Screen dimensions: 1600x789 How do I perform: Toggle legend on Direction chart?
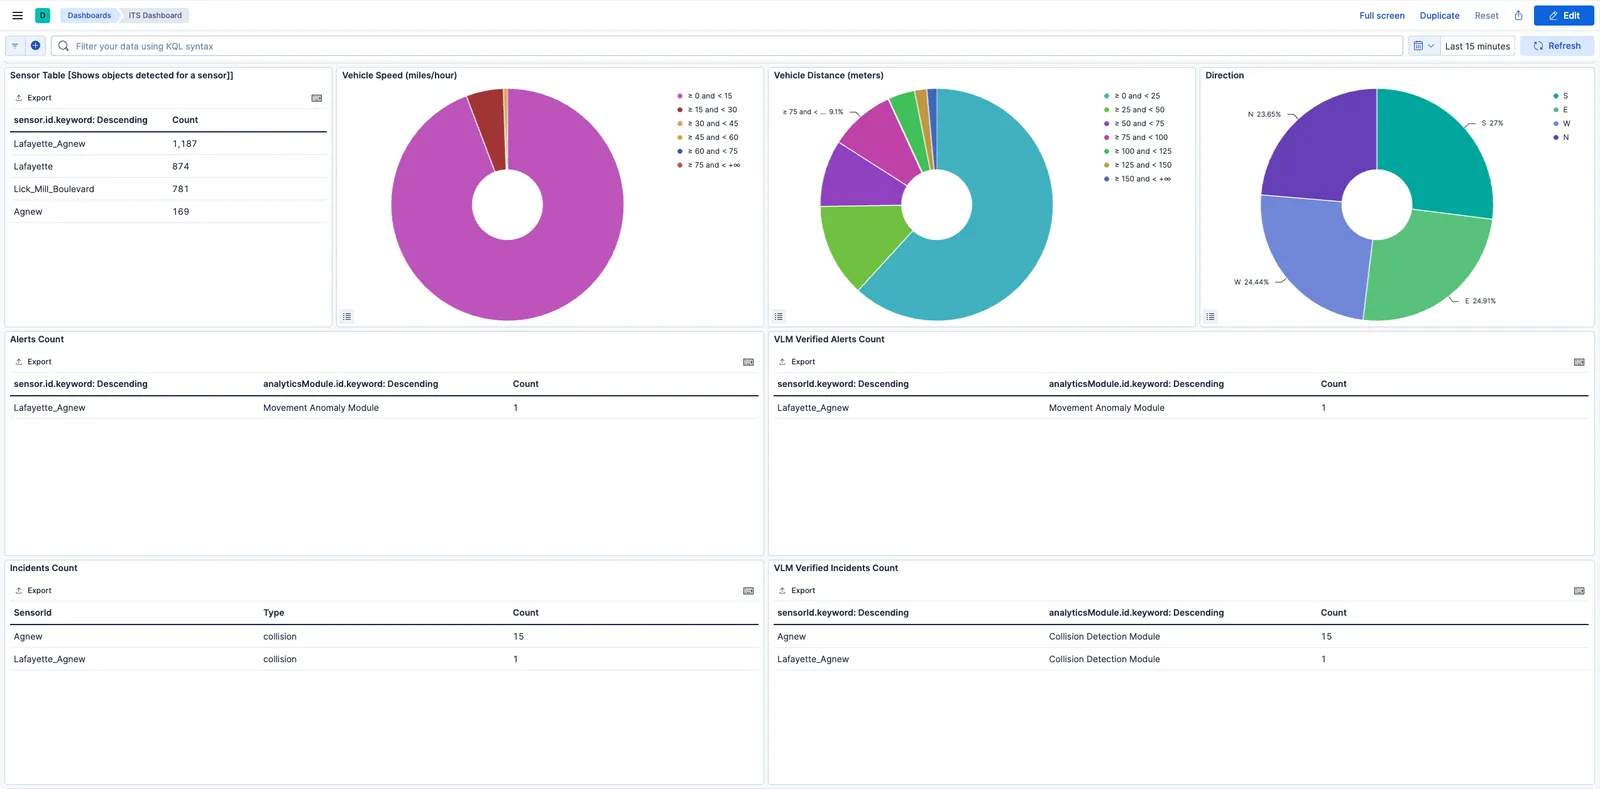1210,316
